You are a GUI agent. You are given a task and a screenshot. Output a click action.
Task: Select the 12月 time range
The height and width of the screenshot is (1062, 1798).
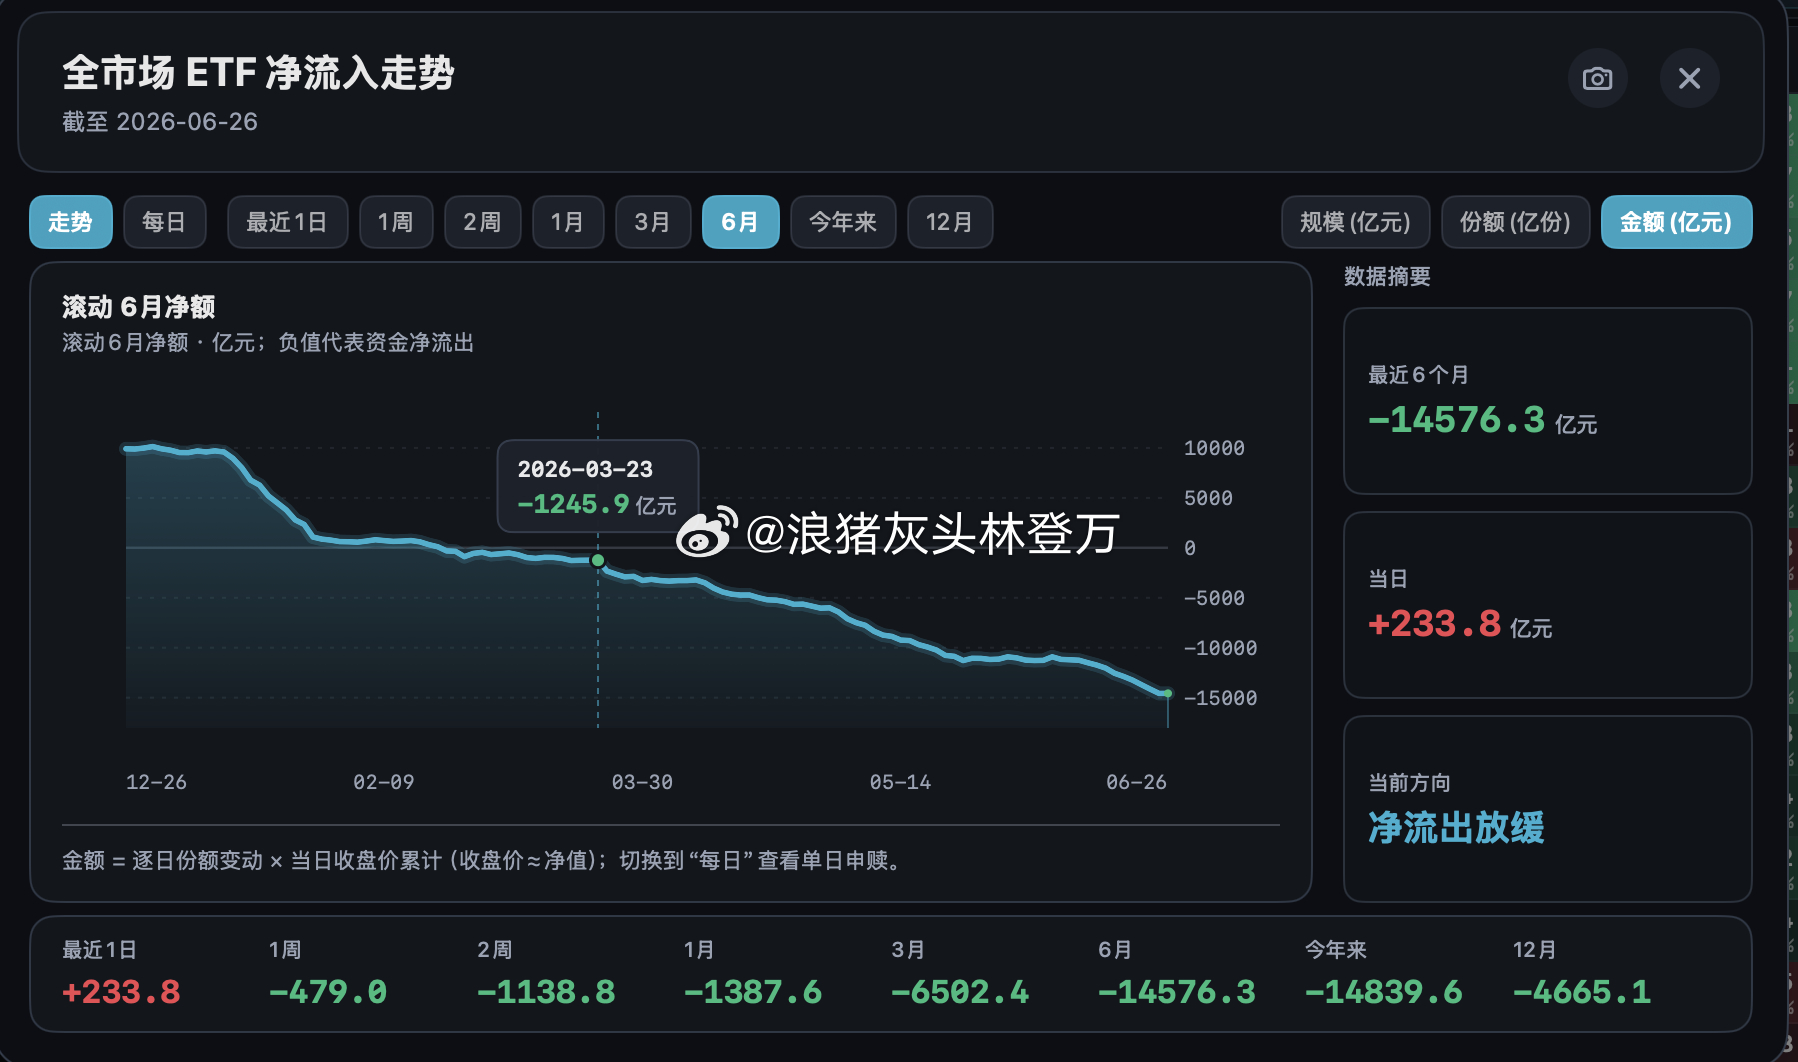(x=950, y=222)
